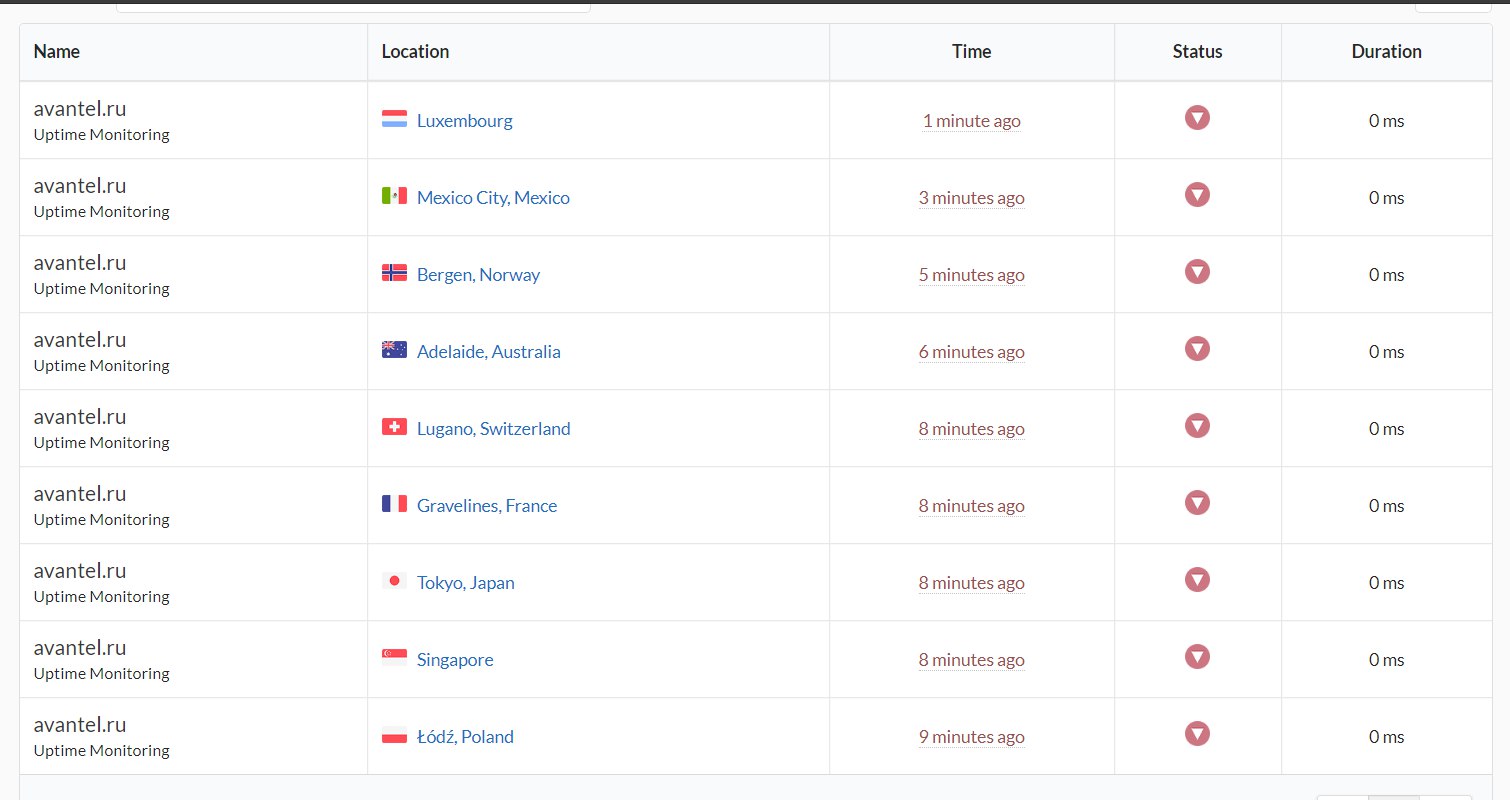Click '0 ms' duration in the Tokyo row
Image resolution: width=1510 pixels, height=800 pixels.
click(1386, 583)
